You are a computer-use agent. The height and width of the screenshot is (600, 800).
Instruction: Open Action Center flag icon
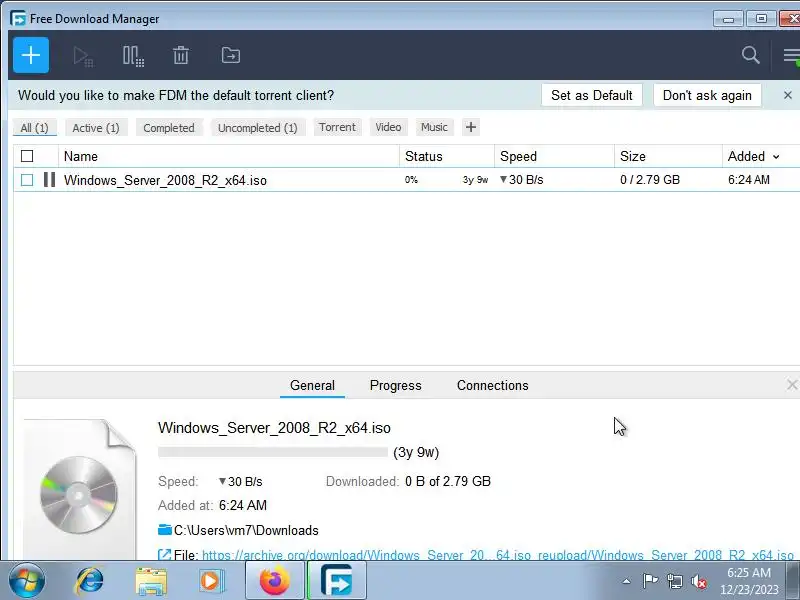tap(650, 581)
